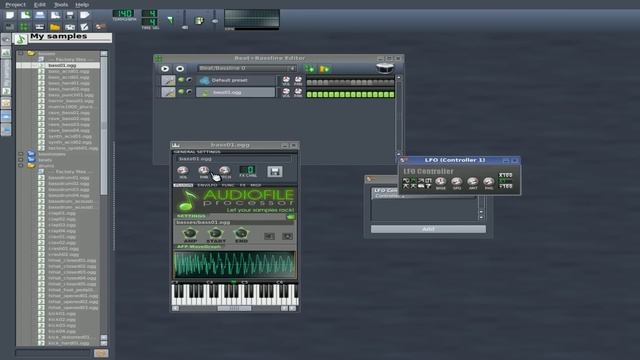Select the saw wave shape in LFO Controller
The width and height of the screenshot is (640, 360).
(x=421, y=180)
